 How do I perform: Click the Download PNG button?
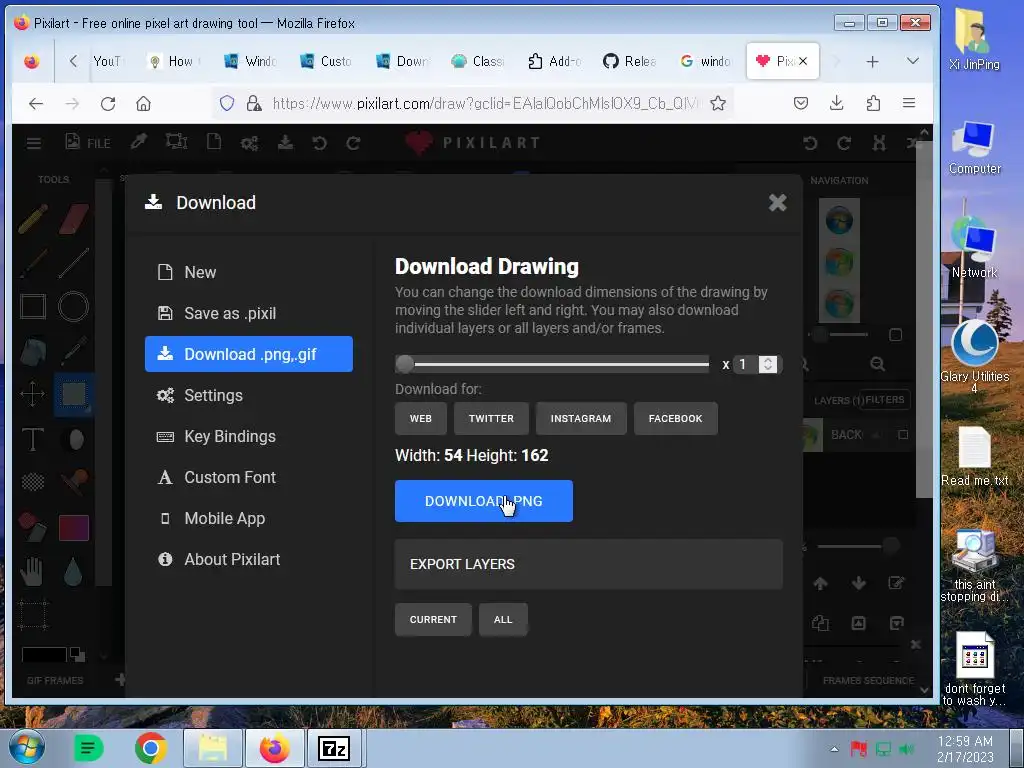[x=483, y=501]
